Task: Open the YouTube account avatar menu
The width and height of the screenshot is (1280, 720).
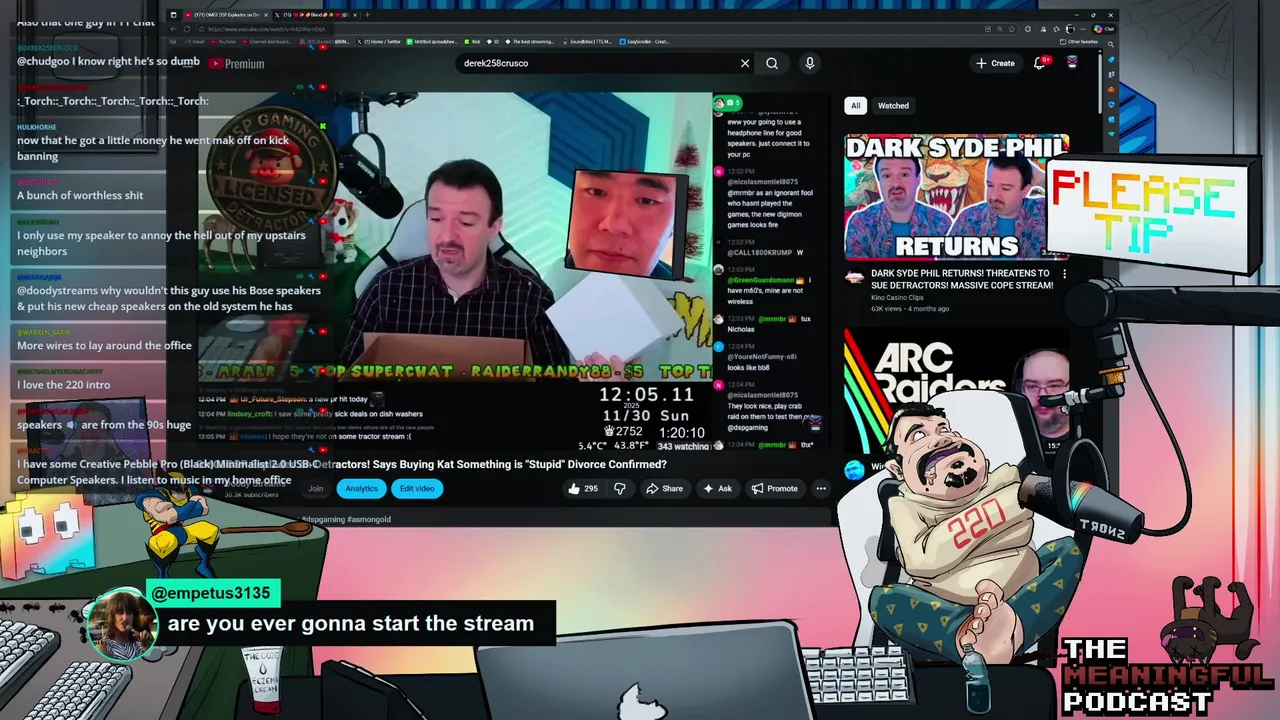Action: click(1072, 63)
